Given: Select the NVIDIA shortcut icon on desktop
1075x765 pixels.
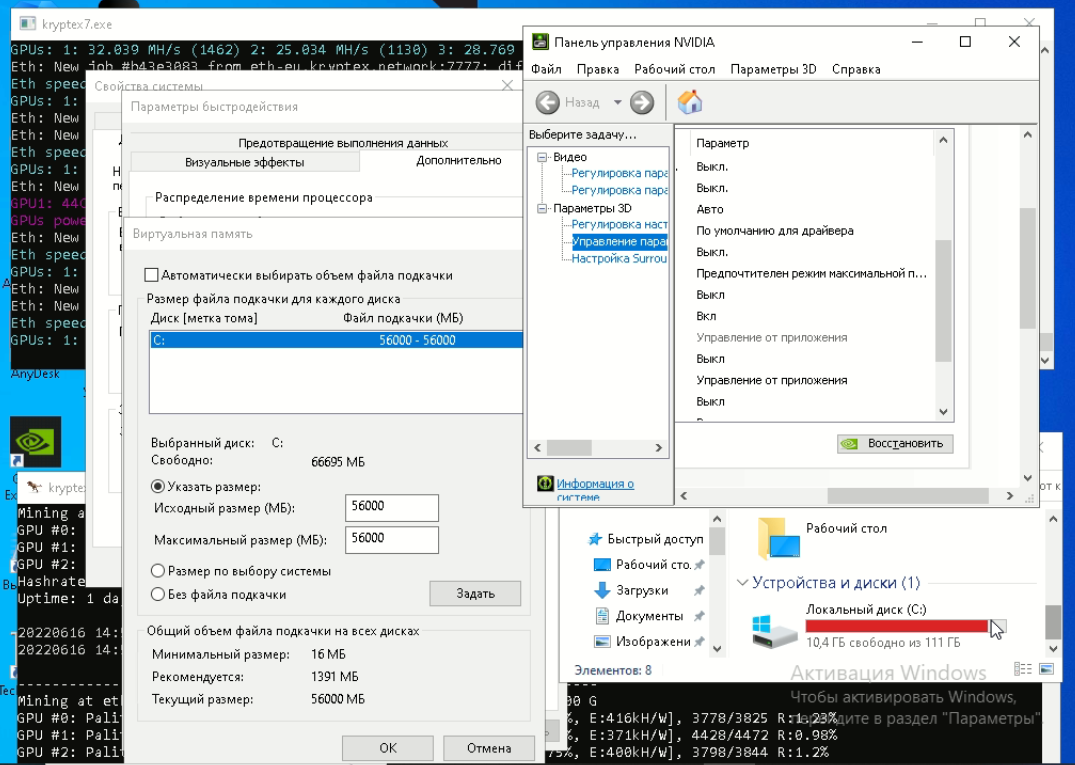Looking at the screenshot, I should [36, 442].
